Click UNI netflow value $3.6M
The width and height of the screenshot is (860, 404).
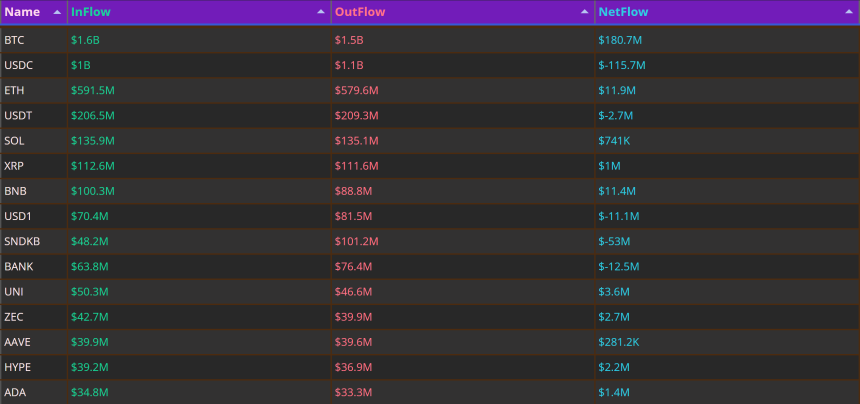(614, 292)
